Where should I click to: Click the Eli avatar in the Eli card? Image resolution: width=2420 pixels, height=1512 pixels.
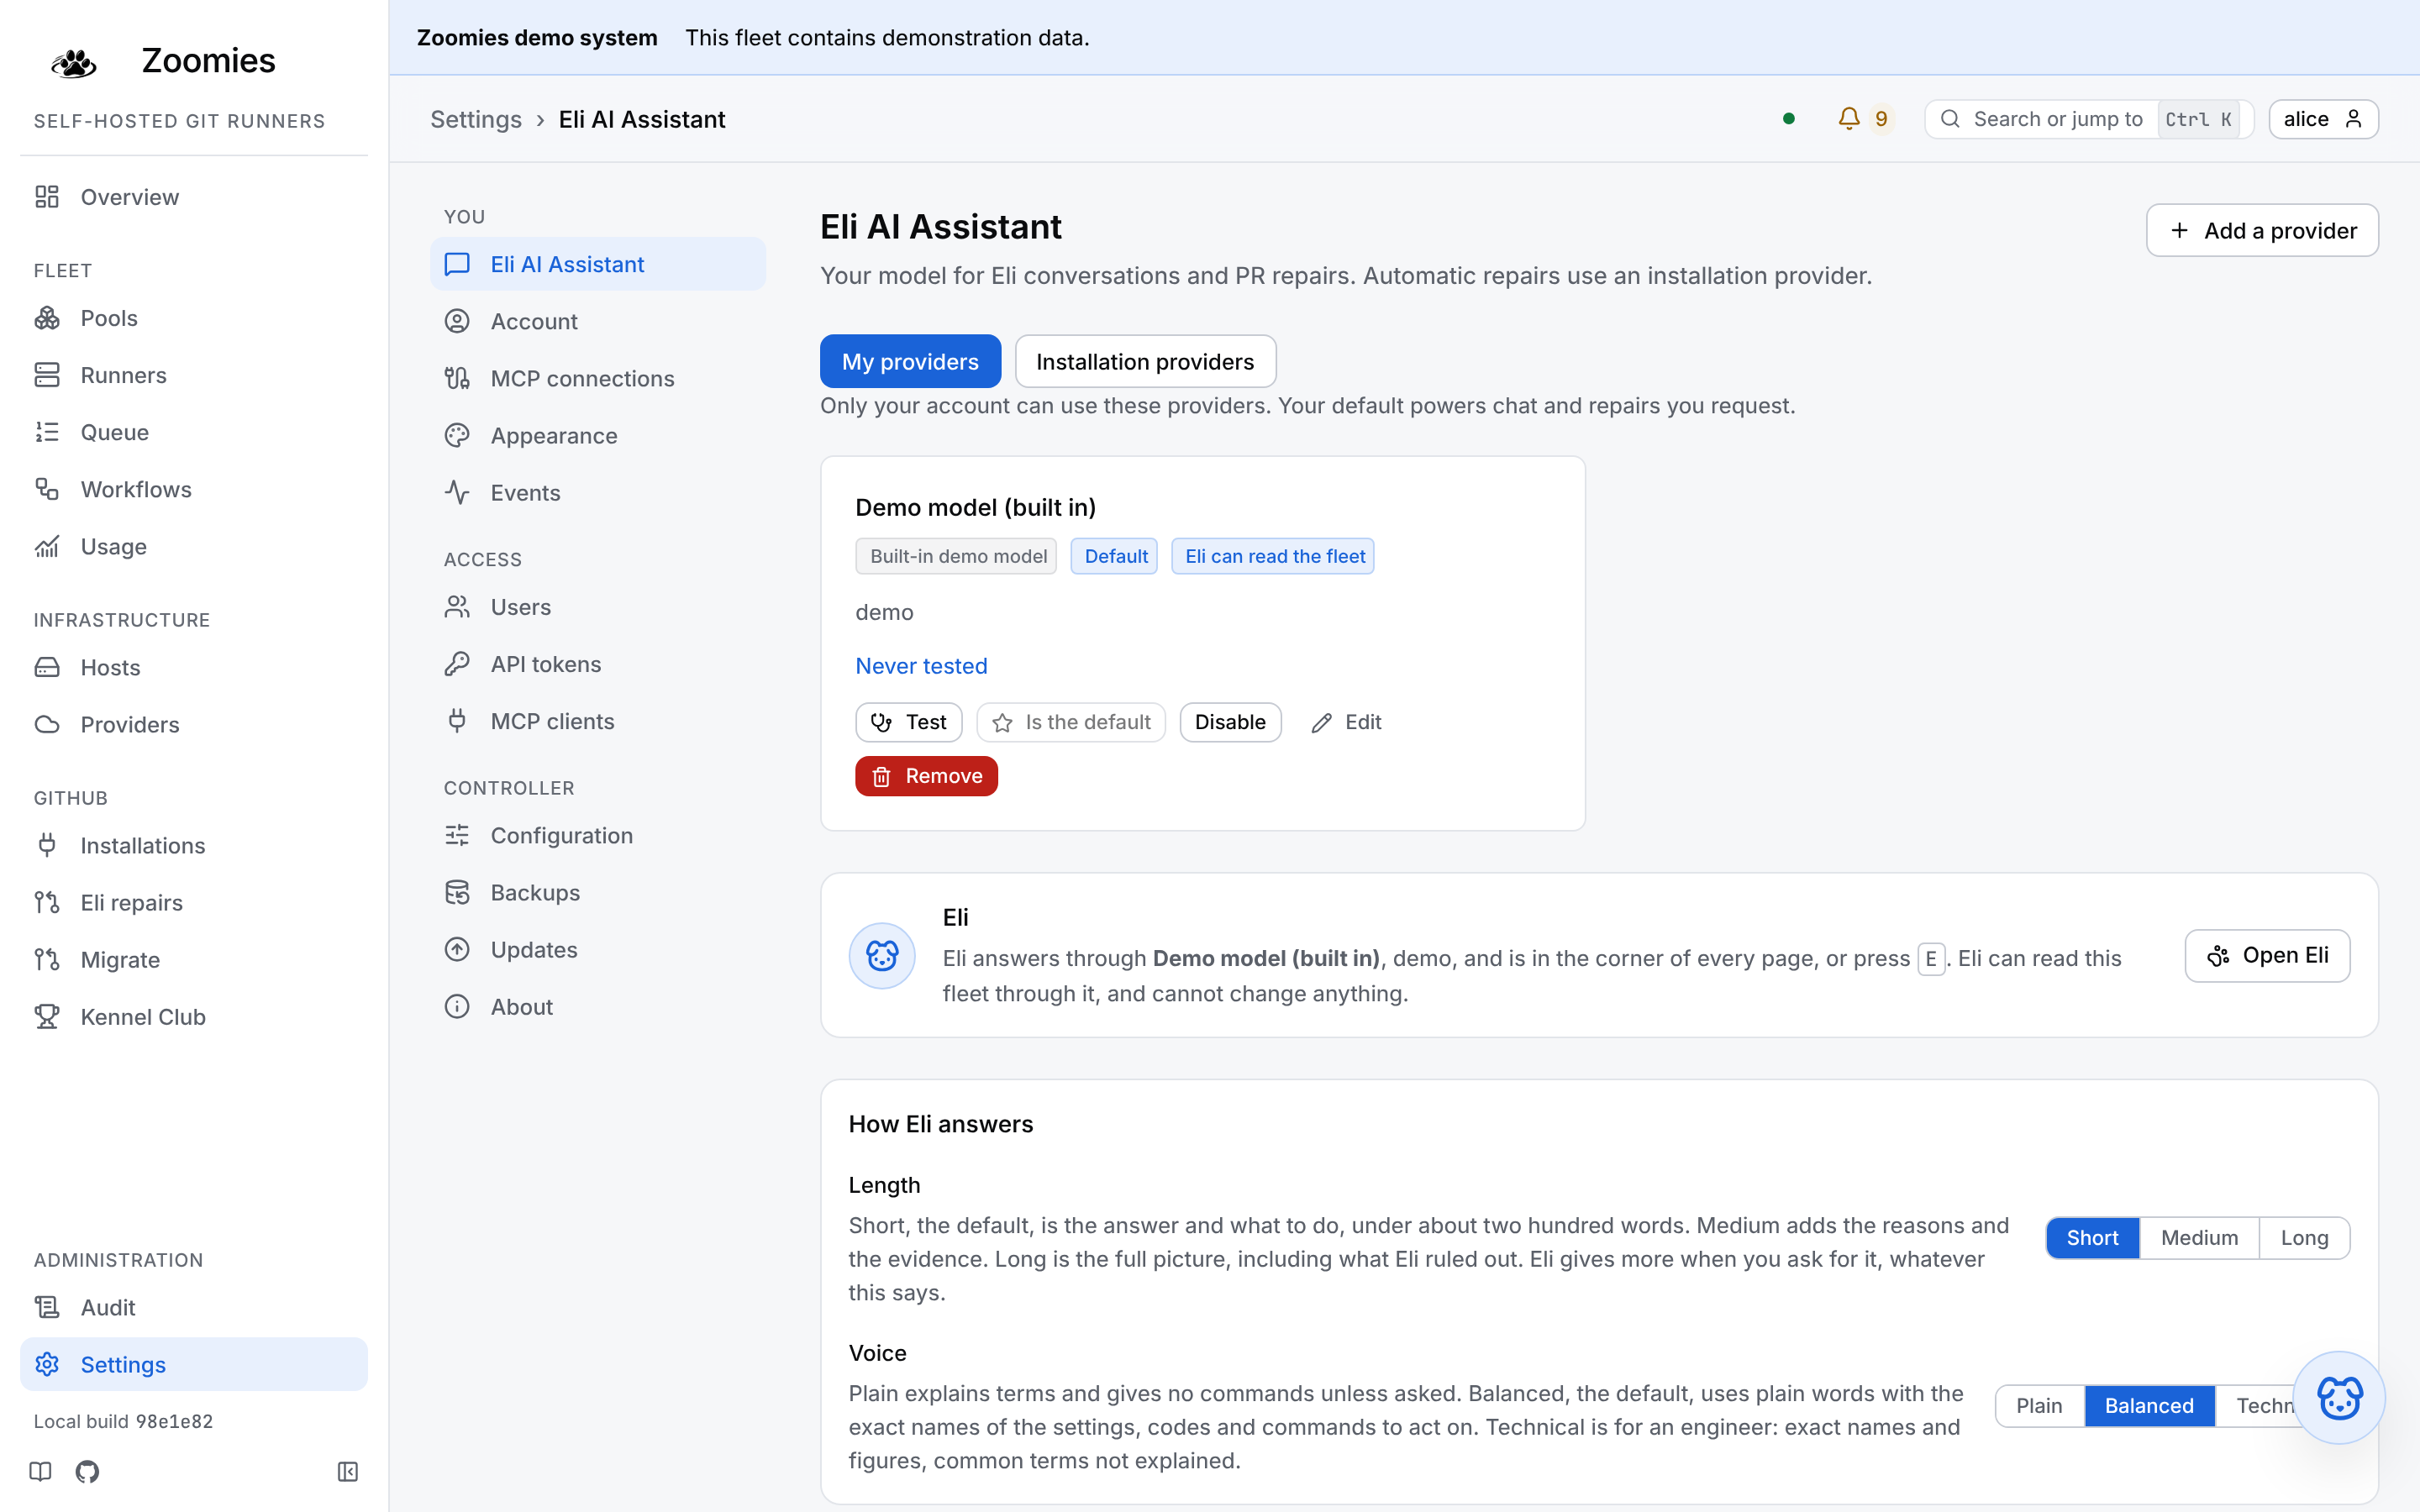(882, 955)
